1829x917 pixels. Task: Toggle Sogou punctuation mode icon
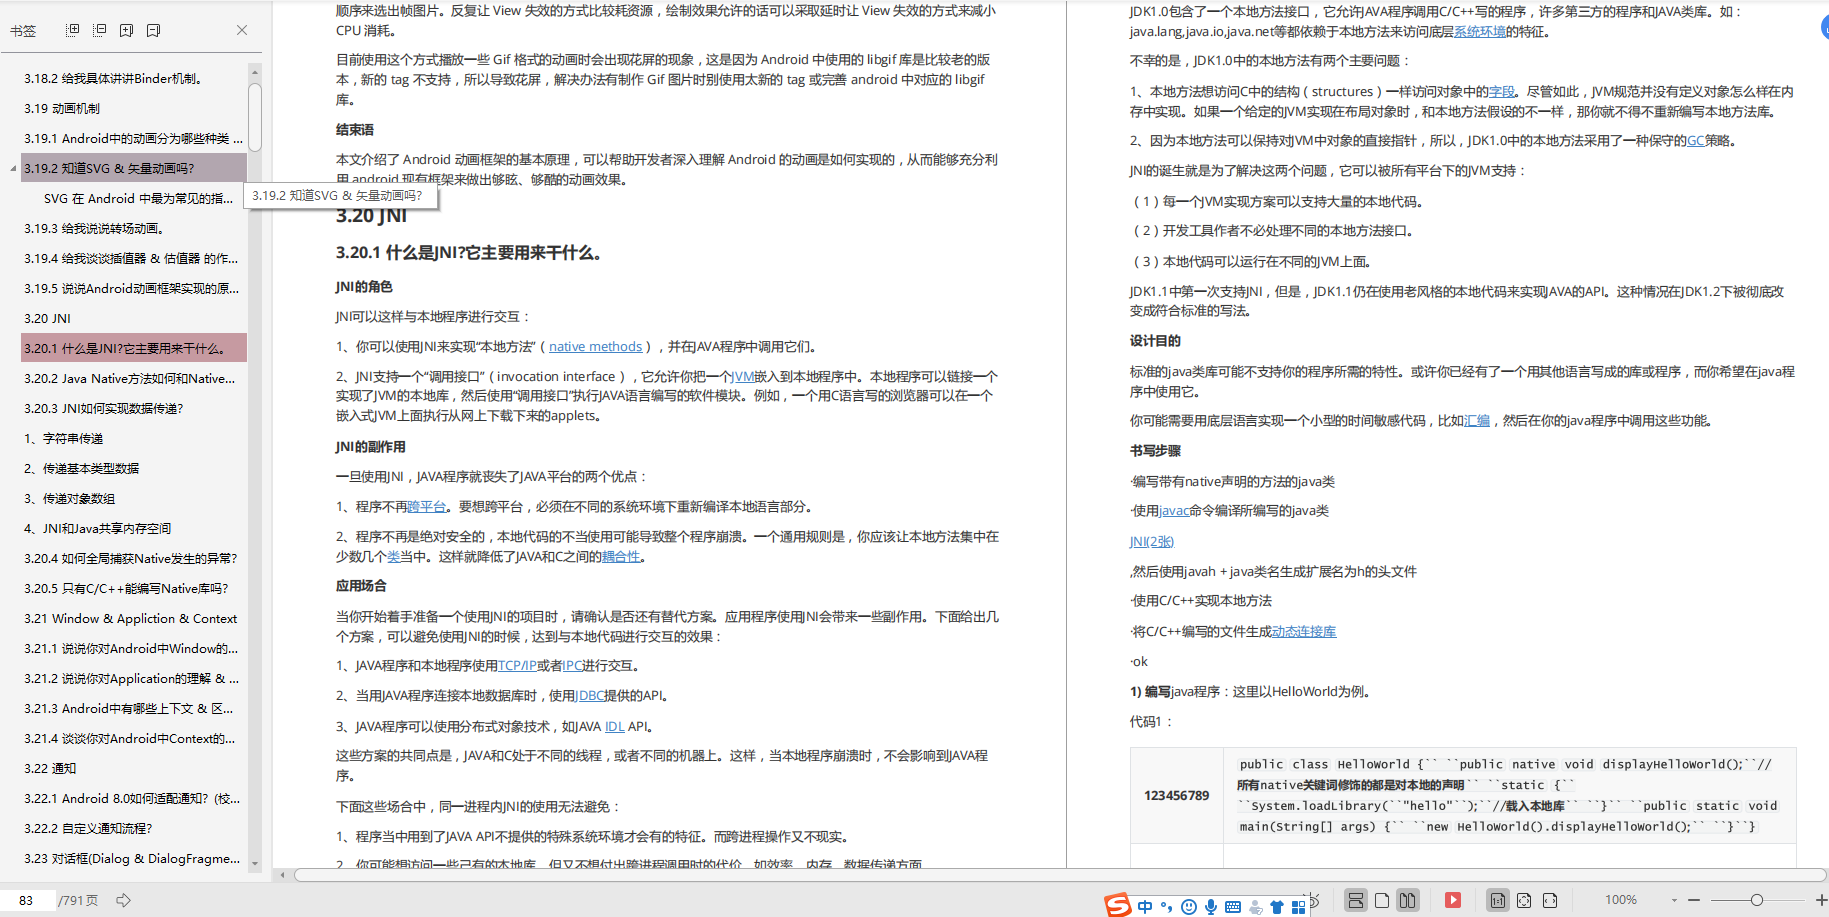pos(1167,907)
